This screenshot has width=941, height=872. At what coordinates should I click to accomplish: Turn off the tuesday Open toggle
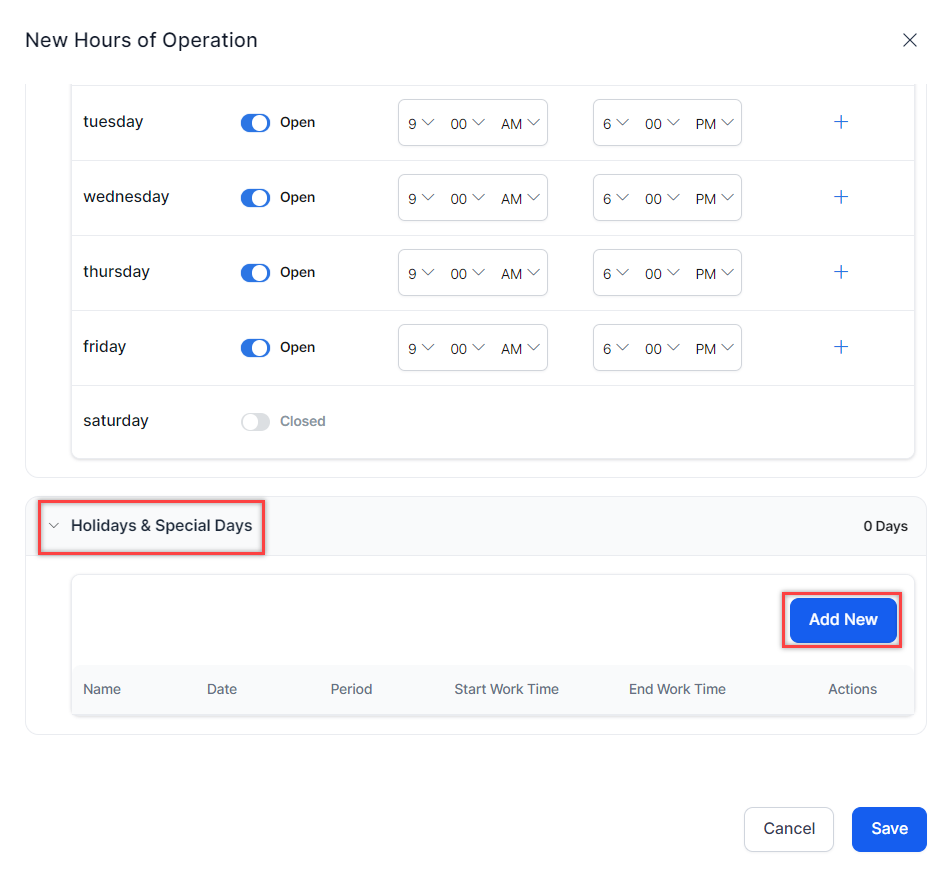255,123
